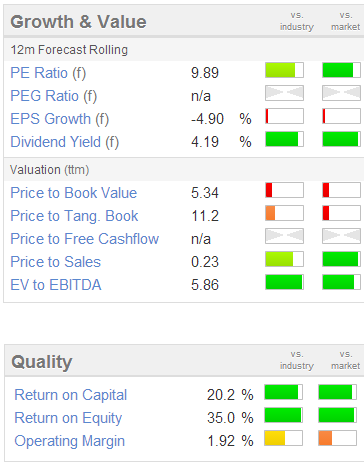Open the Operating Margin link

(x=70, y=441)
